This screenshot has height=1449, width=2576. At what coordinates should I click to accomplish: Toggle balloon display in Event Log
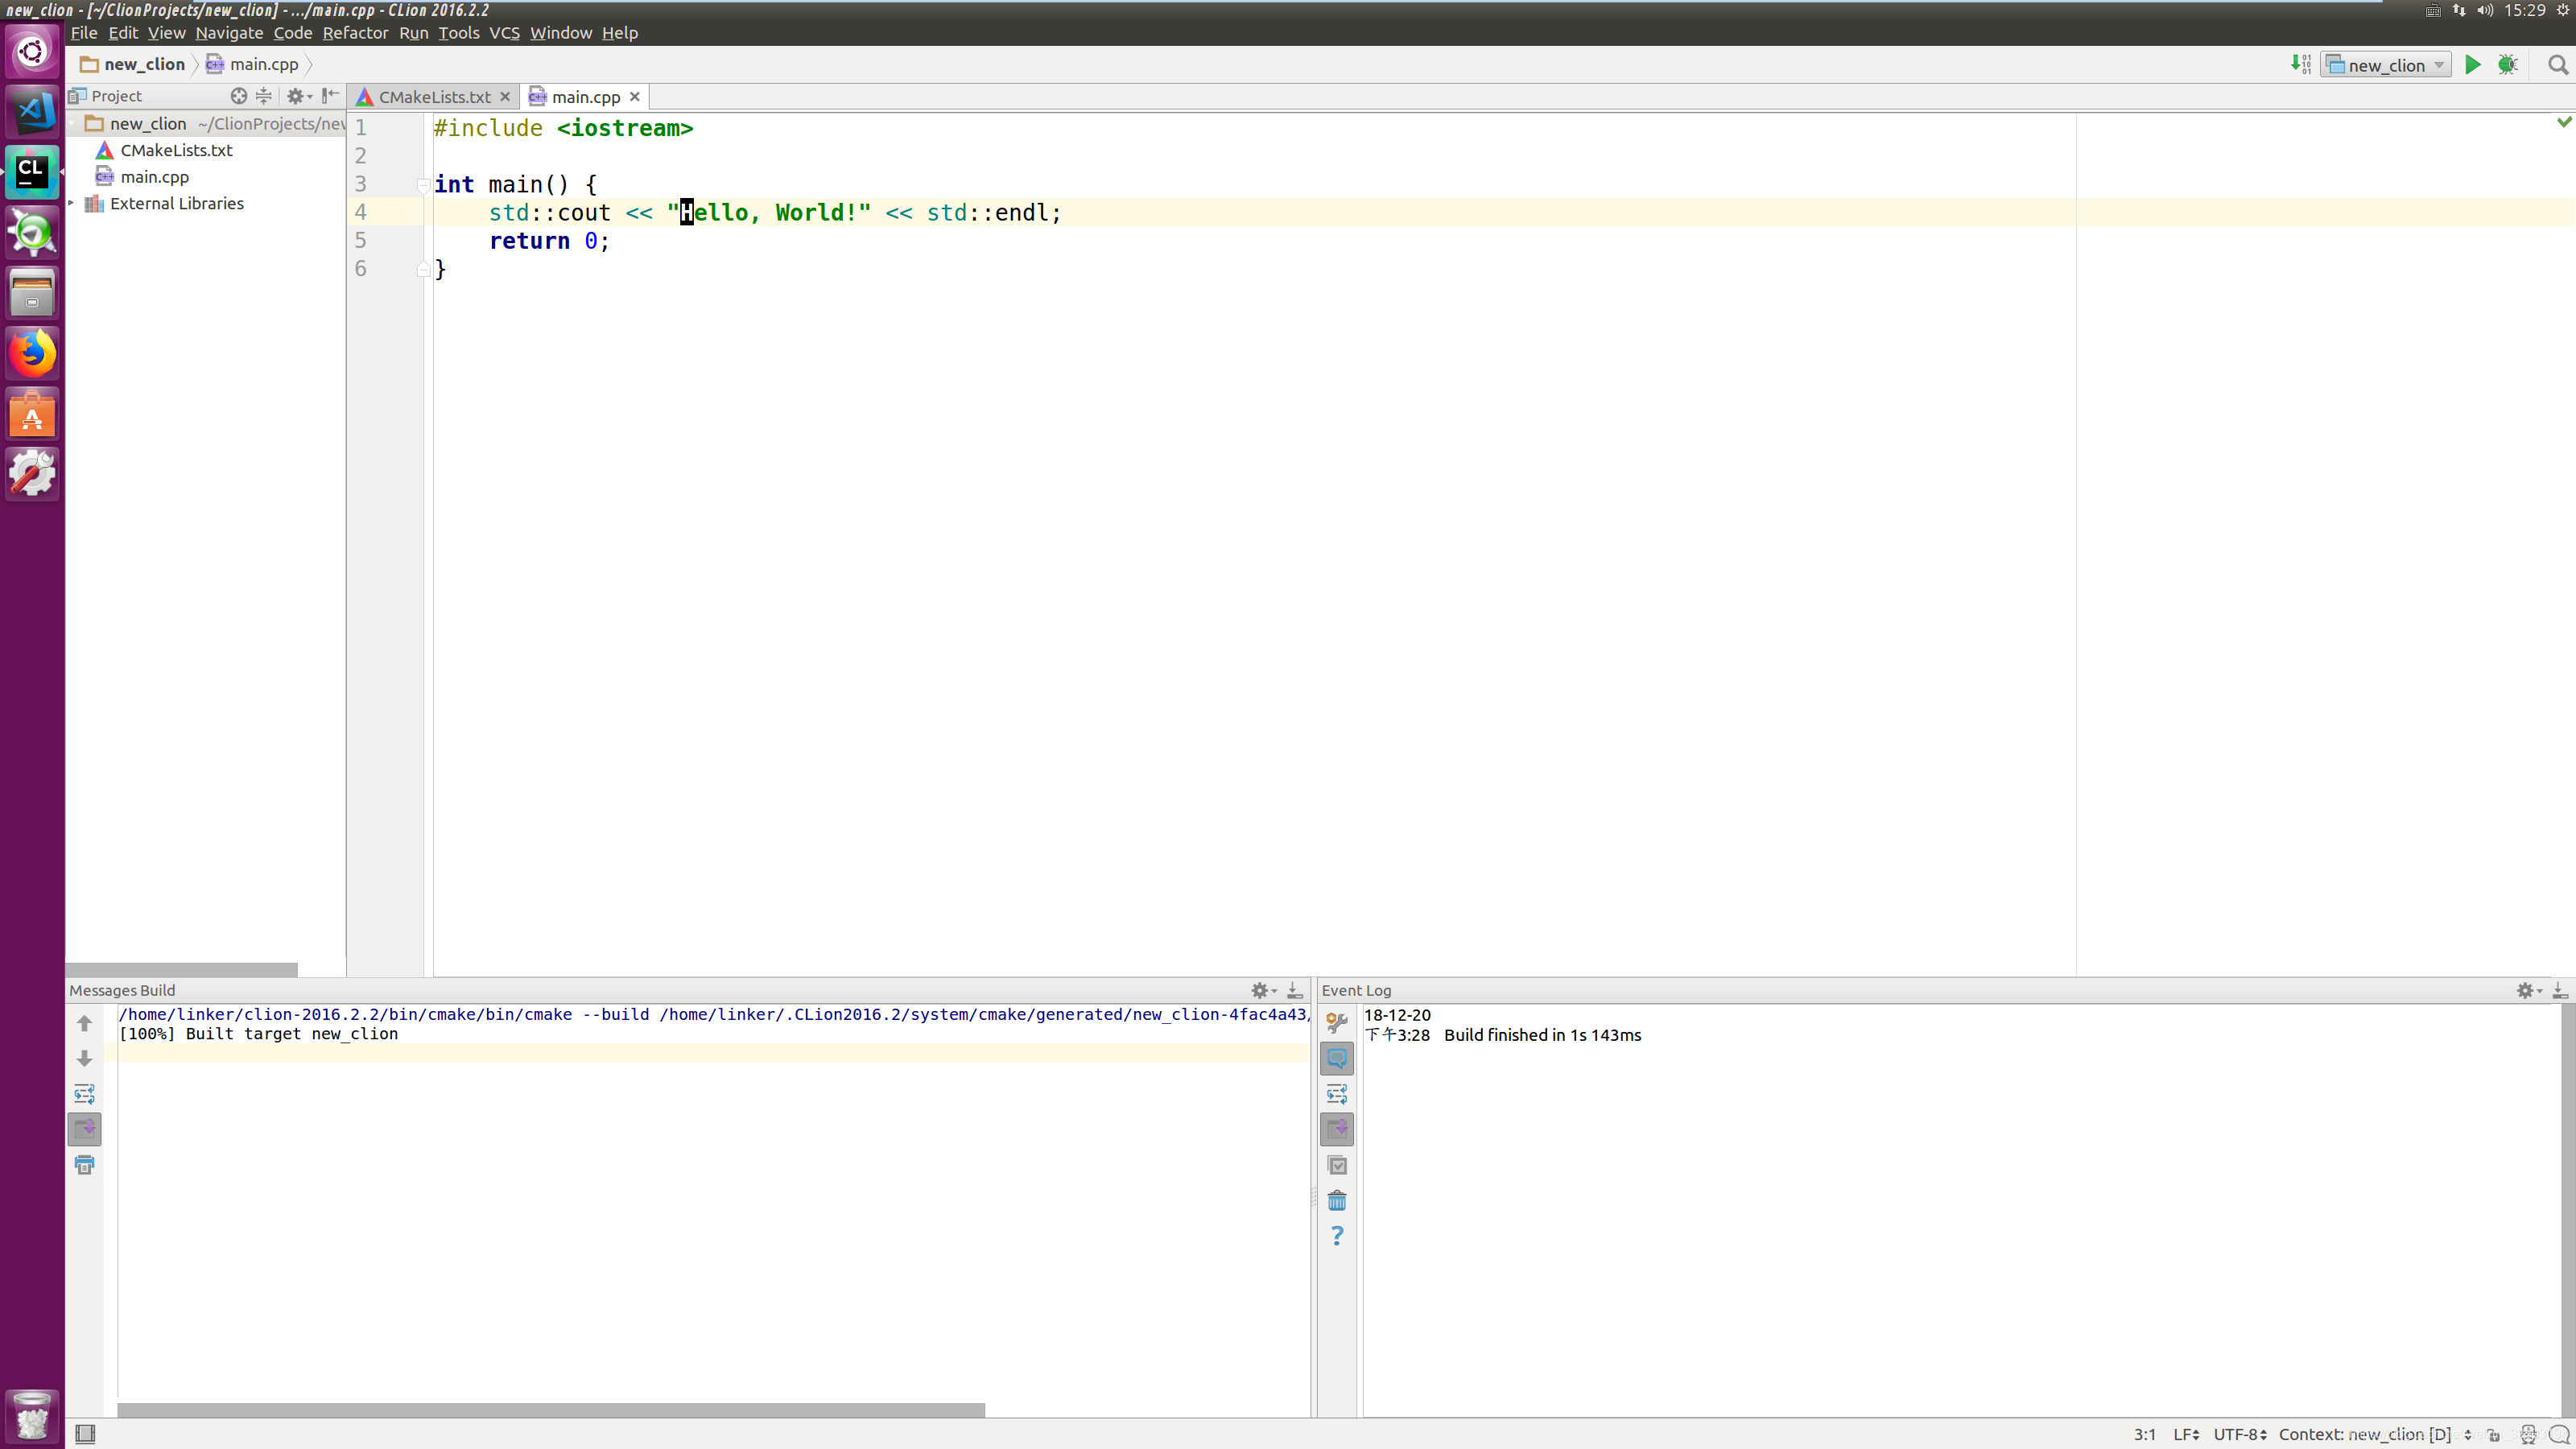pos(1337,1058)
